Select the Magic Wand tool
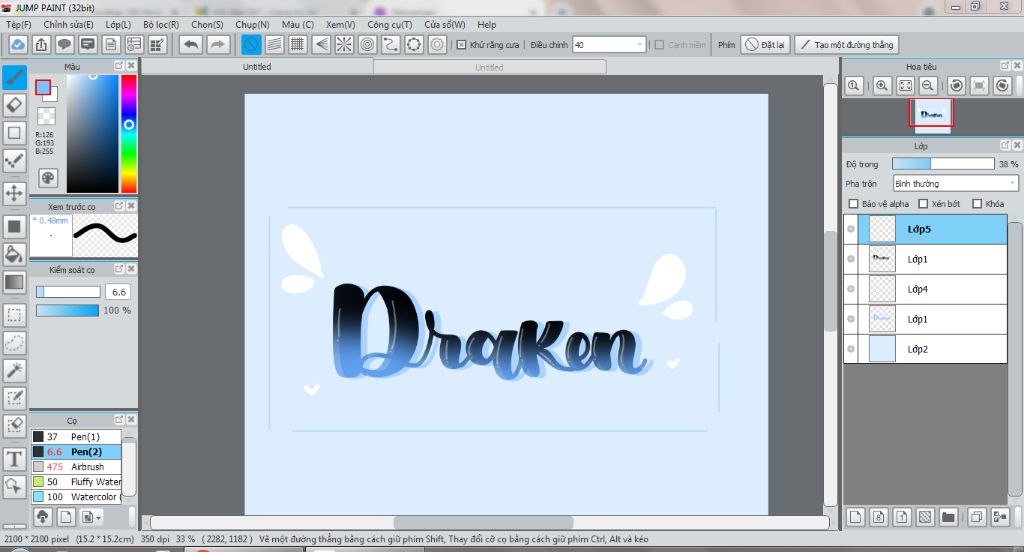 point(14,370)
